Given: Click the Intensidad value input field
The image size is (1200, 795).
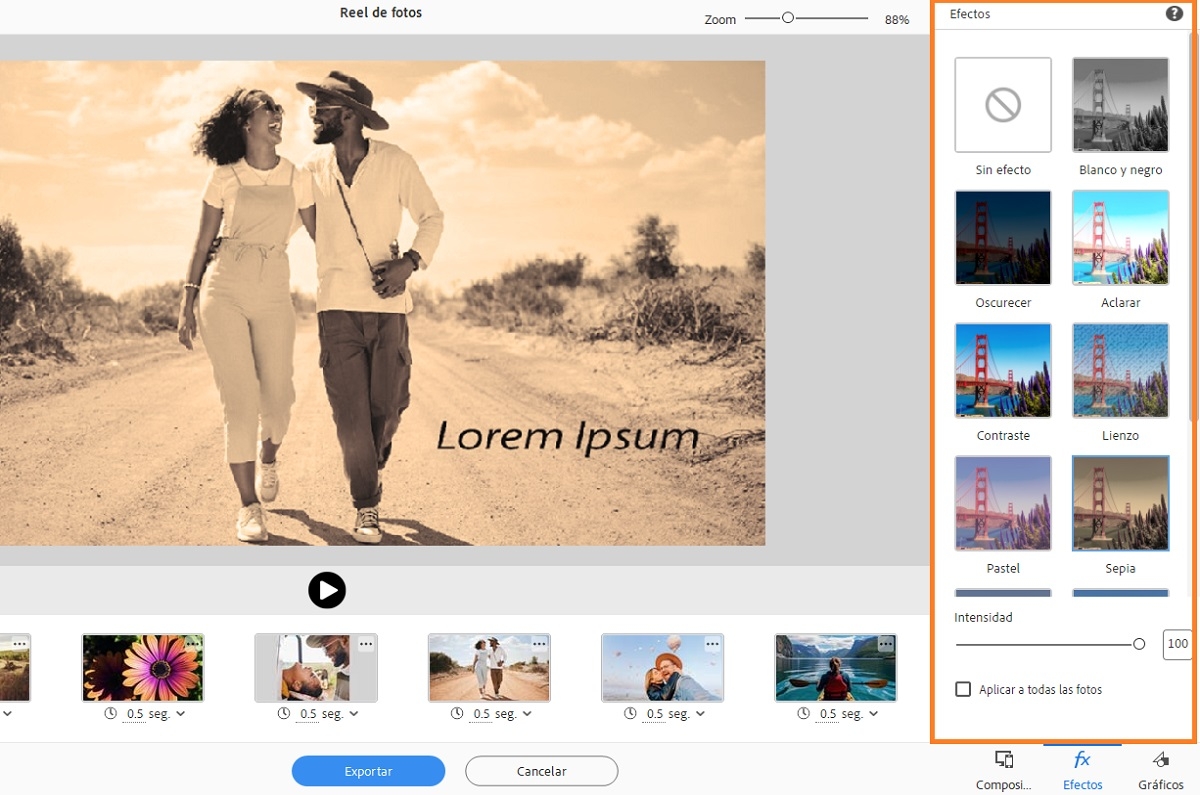Looking at the screenshot, I should click(x=1177, y=644).
